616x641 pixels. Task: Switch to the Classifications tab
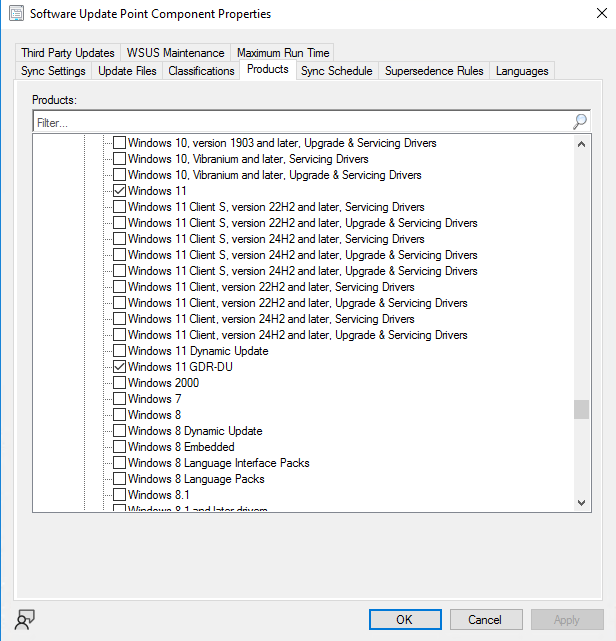201,71
